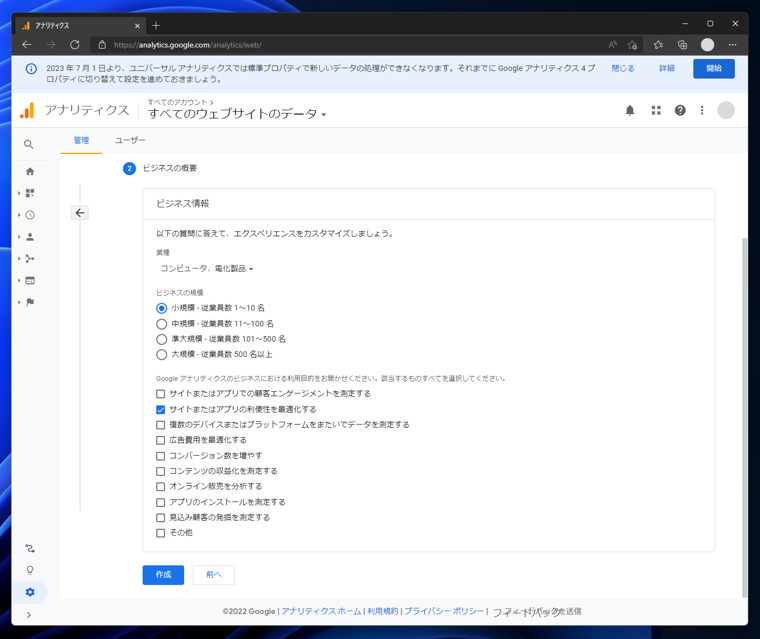This screenshot has width=760, height=639.
Task: Expand the Acquisition sidebar section arrow
Action: pos(19,258)
